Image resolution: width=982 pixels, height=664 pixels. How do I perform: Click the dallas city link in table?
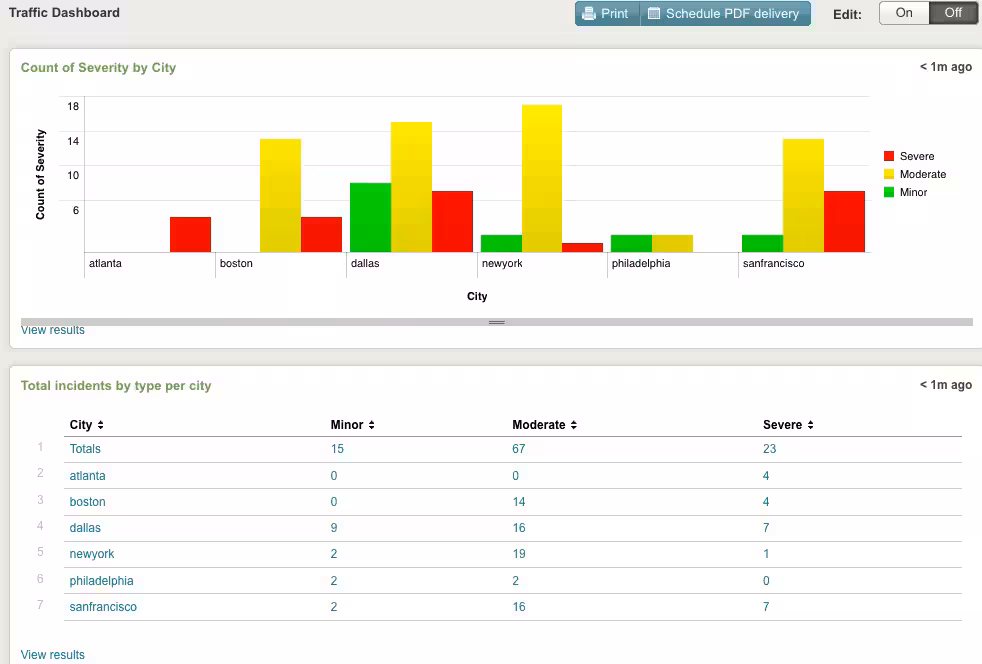[85, 528]
